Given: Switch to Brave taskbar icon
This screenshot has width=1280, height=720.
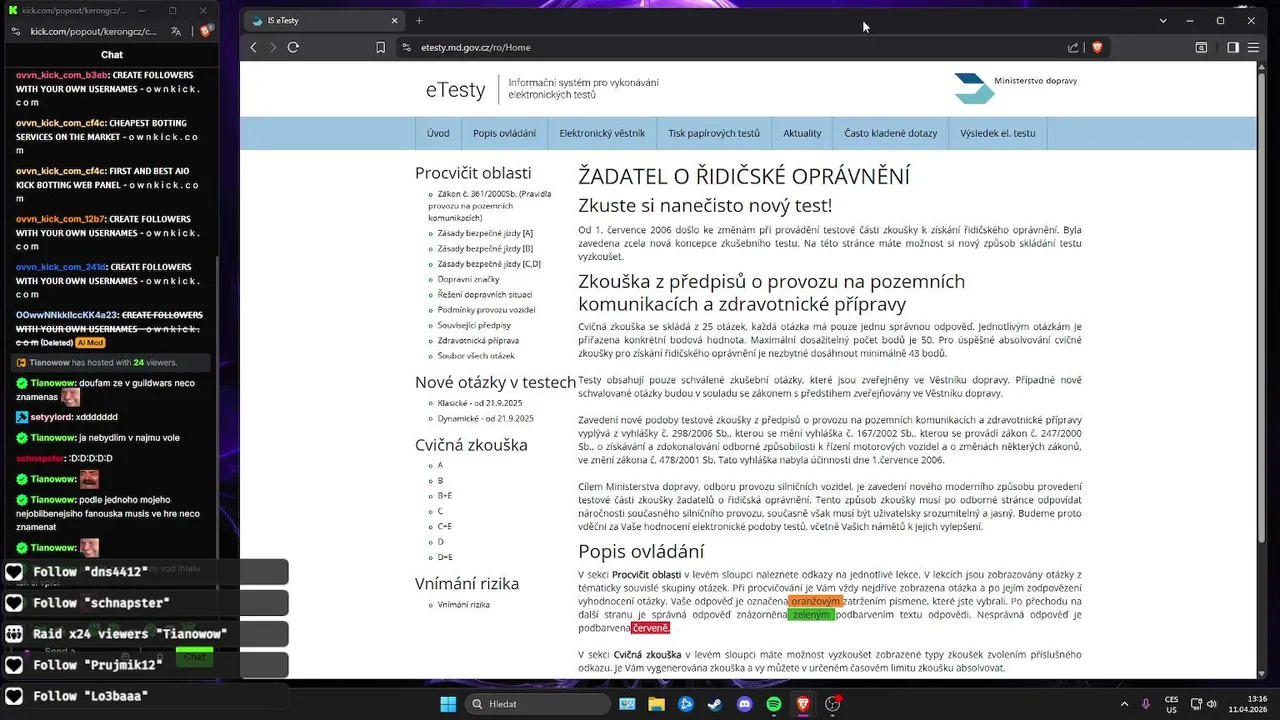Looking at the screenshot, I should 803,704.
